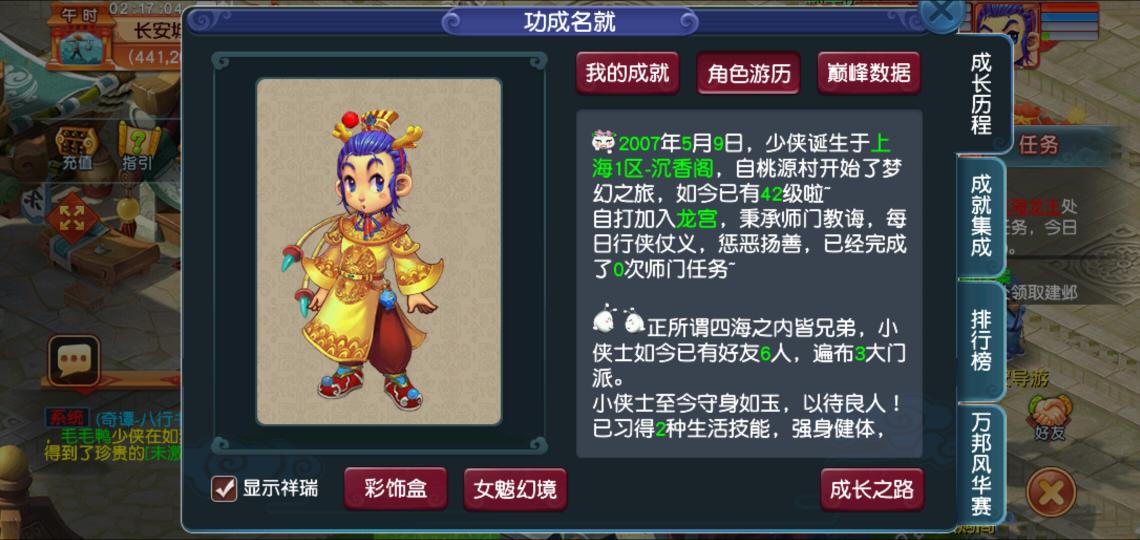
Task: Switch to the 排行榜 side tab
Action: tap(982, 340)
